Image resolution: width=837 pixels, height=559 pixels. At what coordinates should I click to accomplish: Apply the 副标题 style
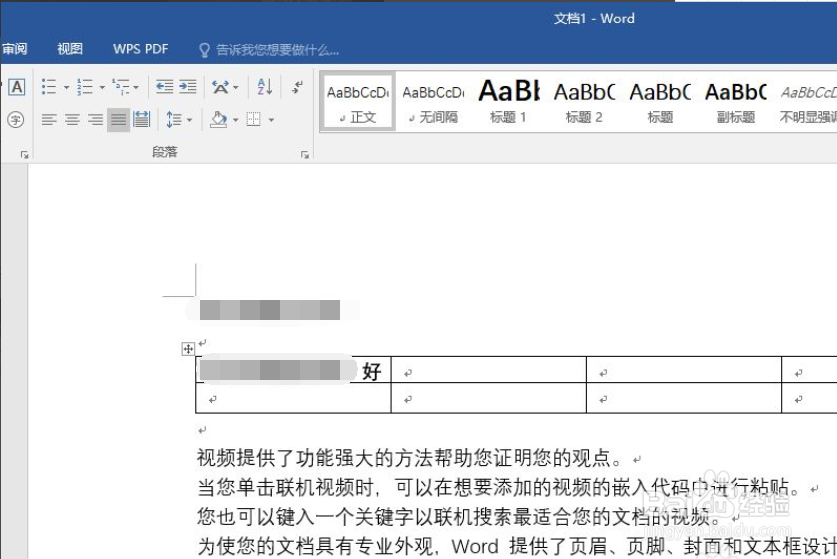tap(736, 102)
